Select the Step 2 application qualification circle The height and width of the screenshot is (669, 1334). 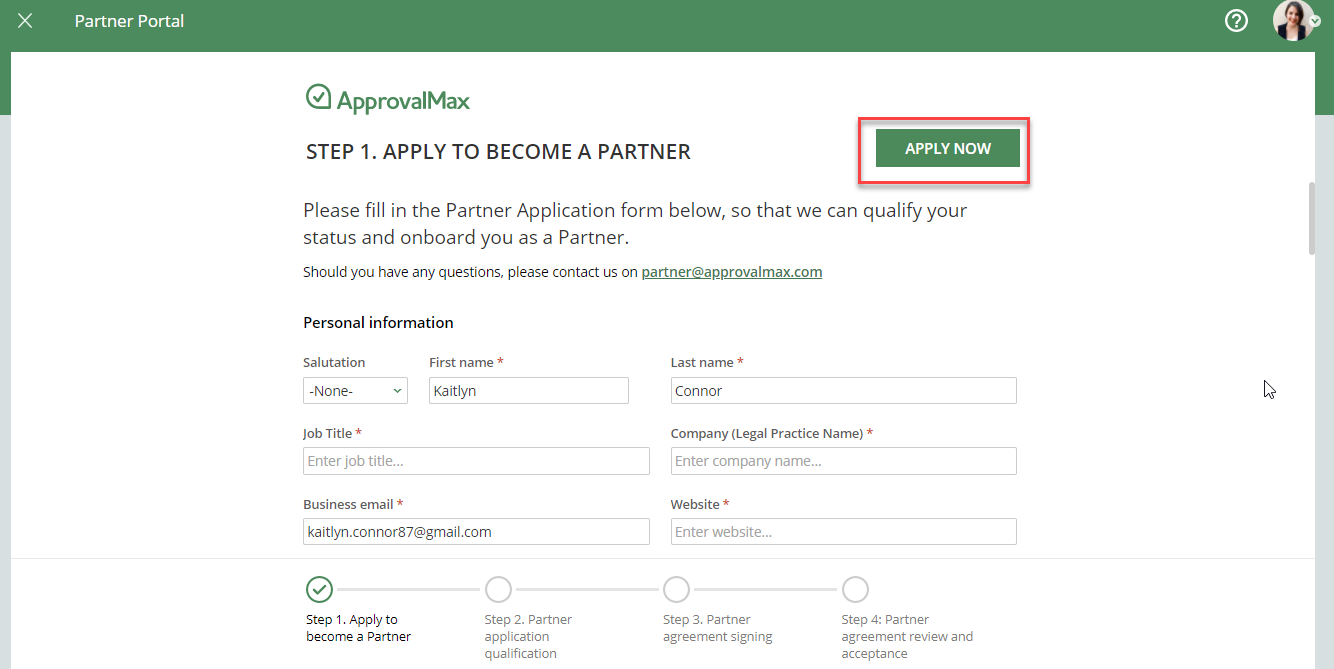coord(498,589)
